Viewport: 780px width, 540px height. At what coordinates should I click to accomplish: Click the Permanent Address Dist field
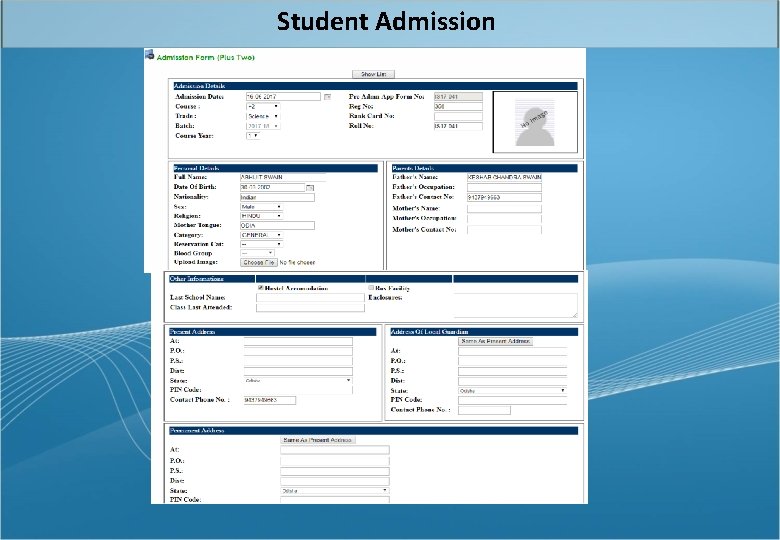click(335, 481)
